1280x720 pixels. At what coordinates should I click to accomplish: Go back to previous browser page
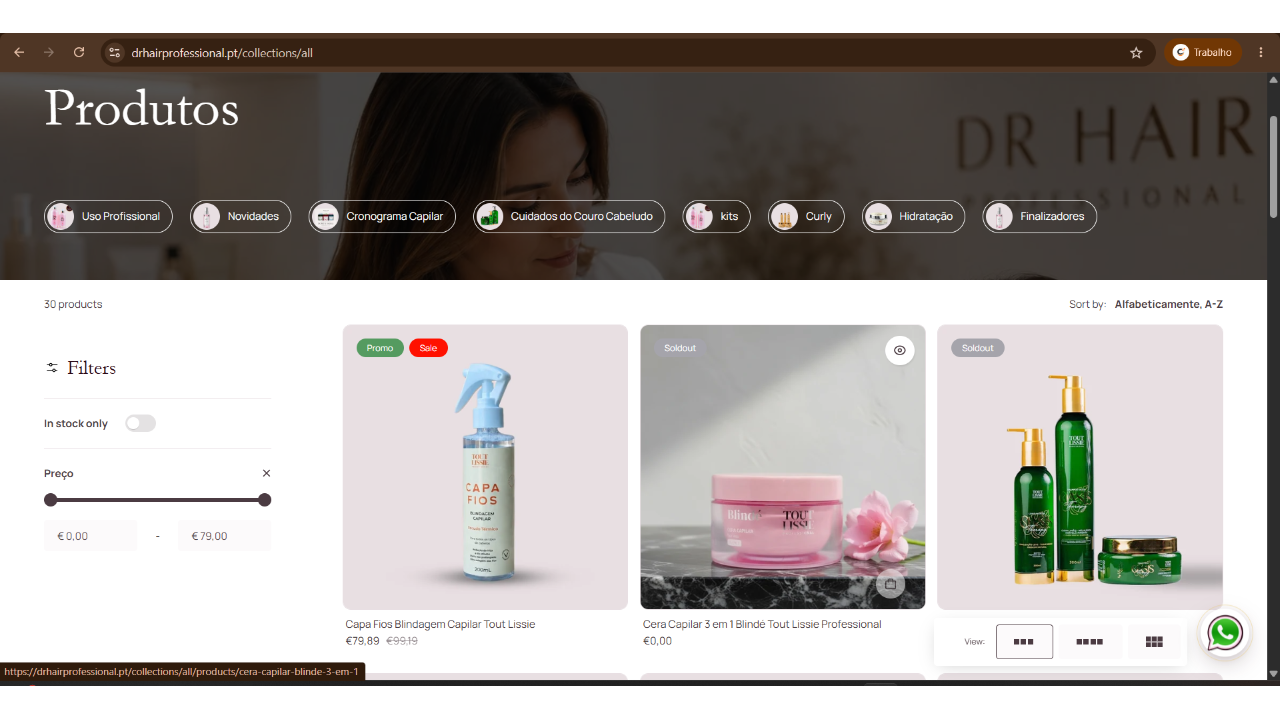[x=19, y=52]
